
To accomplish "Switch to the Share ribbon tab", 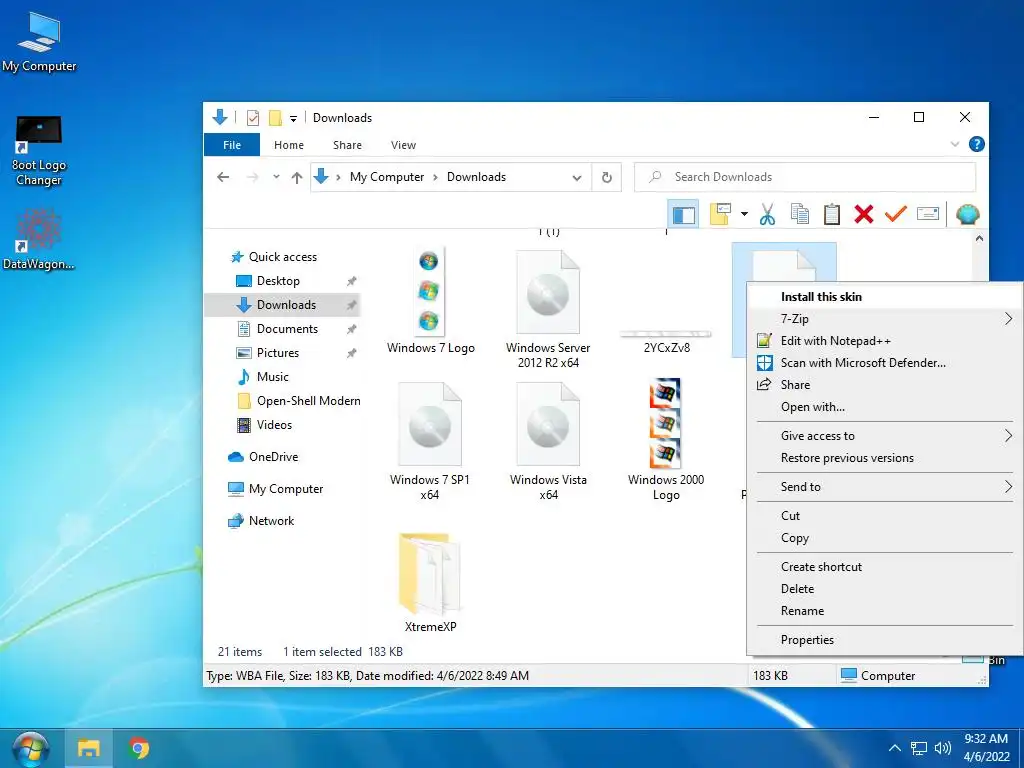I will [347, 145].
